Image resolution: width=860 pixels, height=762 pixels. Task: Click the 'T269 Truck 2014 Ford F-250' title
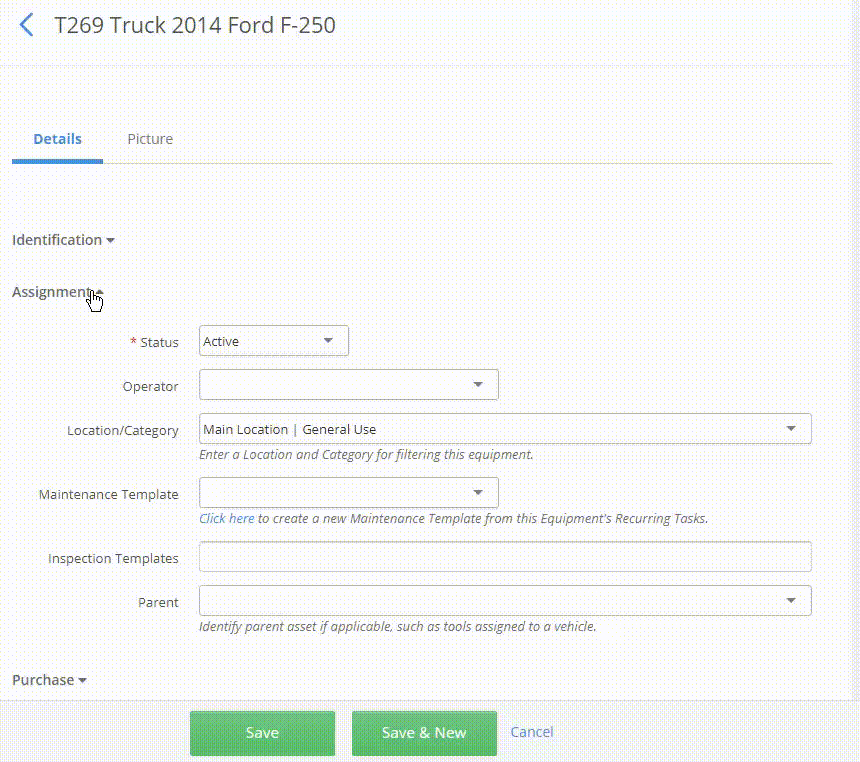(195, 25)
